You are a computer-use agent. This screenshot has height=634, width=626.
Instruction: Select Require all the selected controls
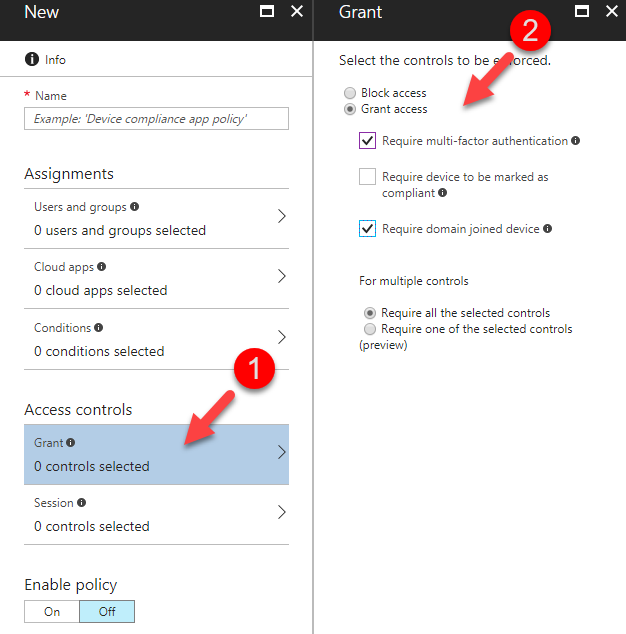(x=370, y=313)
